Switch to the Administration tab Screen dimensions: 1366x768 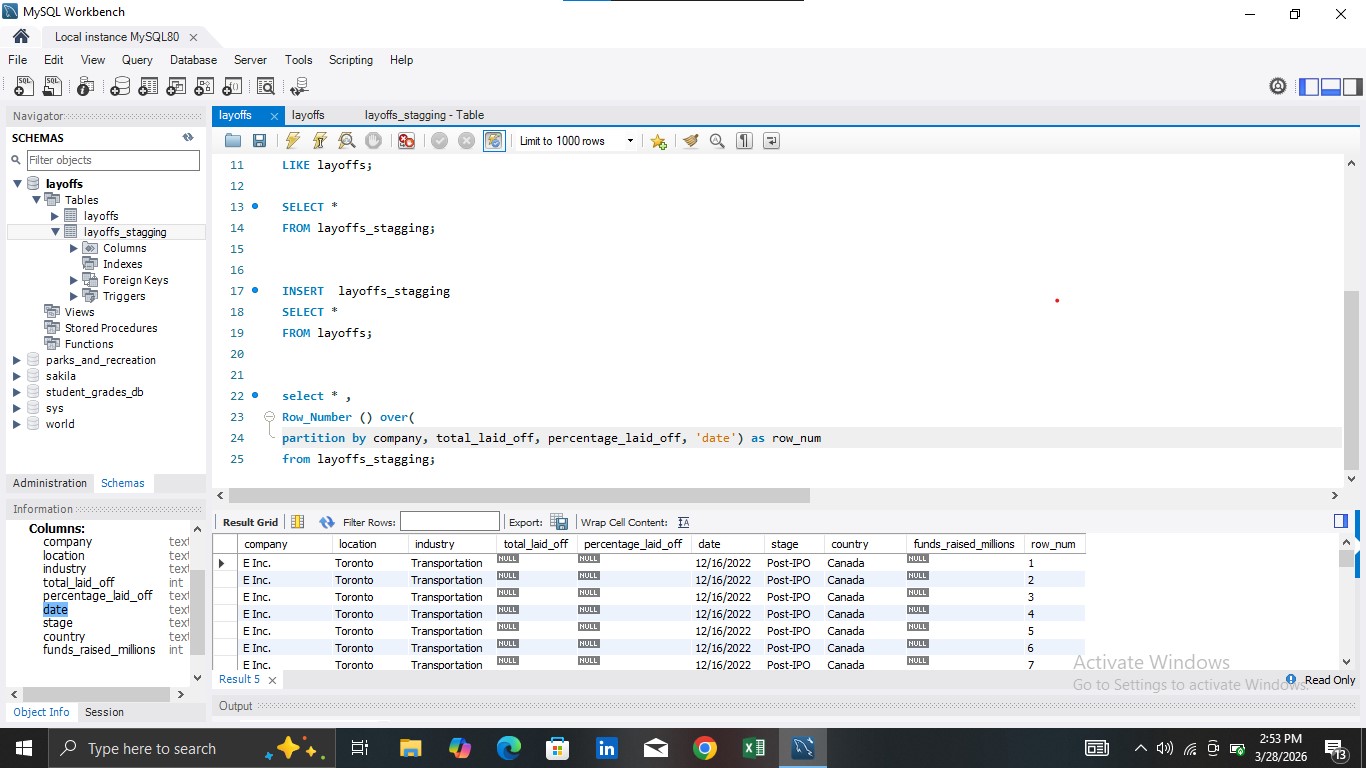click(50, 483)
